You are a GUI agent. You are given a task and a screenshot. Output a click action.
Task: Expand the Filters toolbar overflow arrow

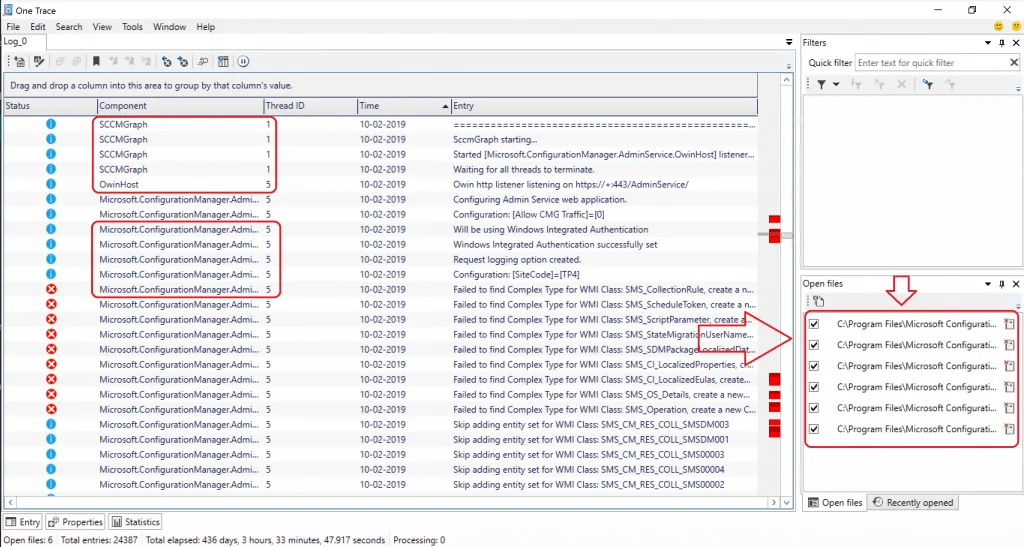(1018, 88)
